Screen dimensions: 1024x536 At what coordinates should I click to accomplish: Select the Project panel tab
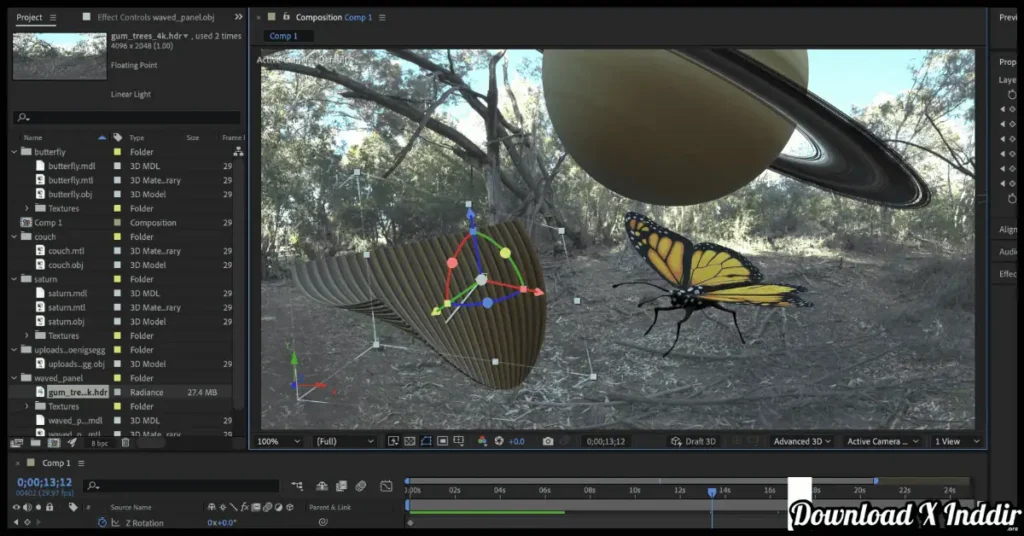pos(29,17)
